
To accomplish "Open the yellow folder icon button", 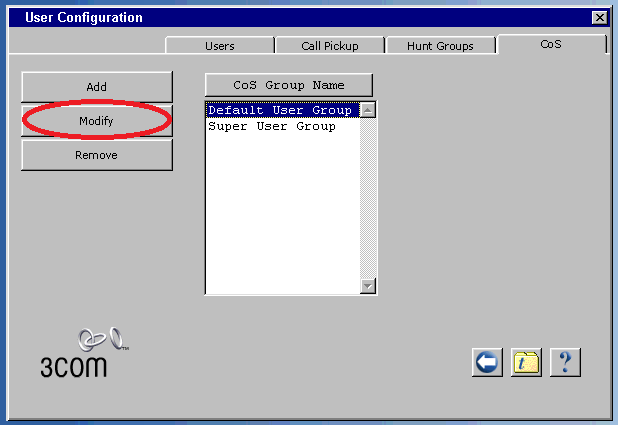I will pos(526,362).
